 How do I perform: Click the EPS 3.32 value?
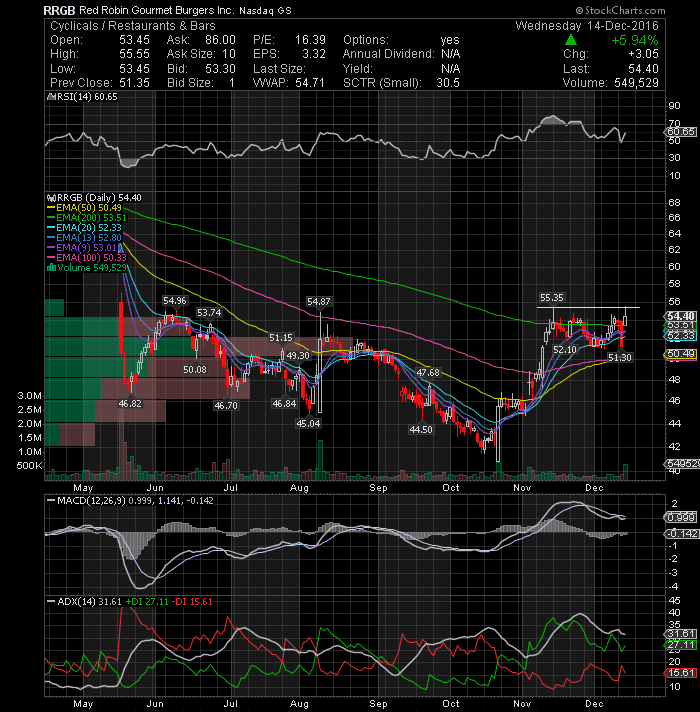[x=314, y=54]
